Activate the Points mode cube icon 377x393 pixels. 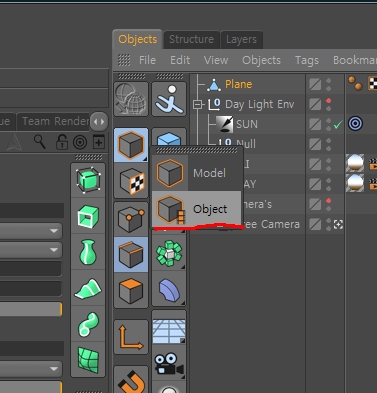click(x=131, y=218)
